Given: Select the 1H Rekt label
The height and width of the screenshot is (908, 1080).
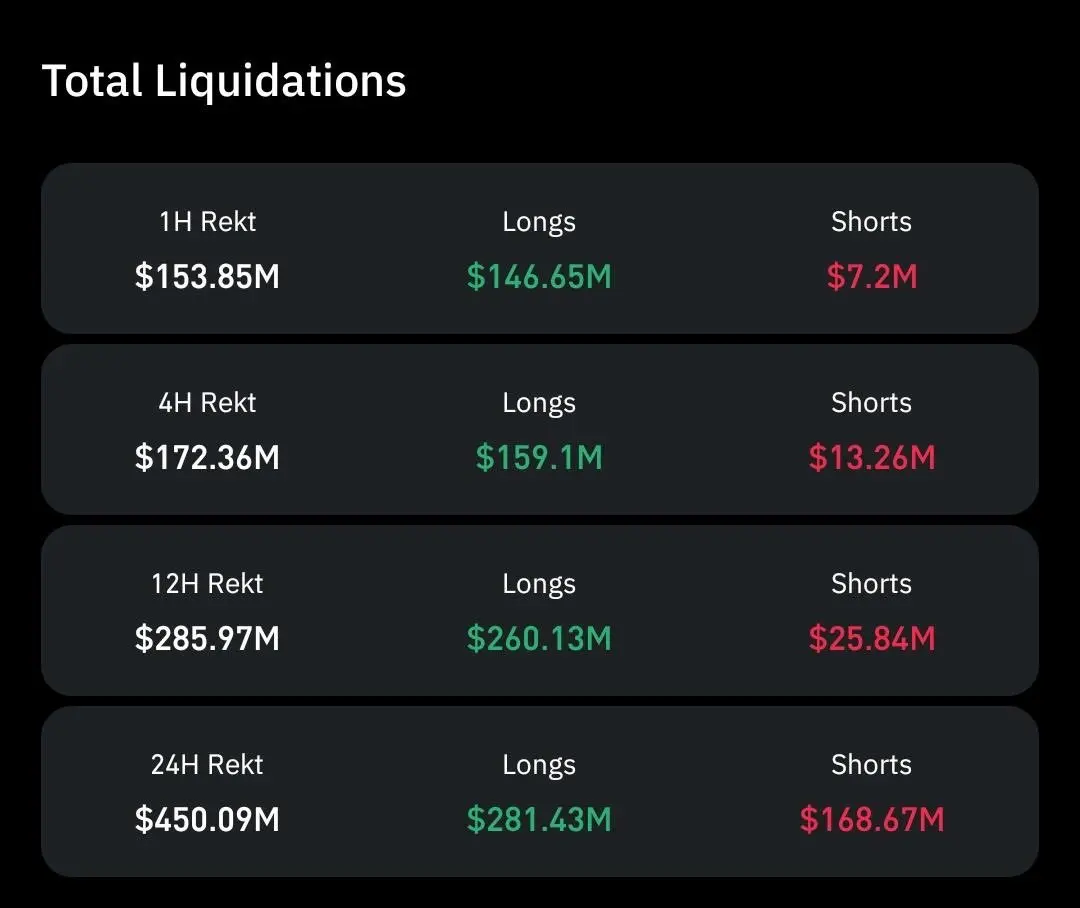Looking at the screenshot, I should 207,222.
